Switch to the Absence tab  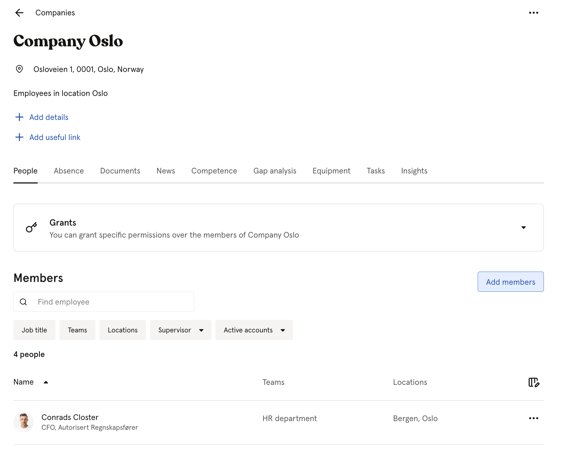[x=69, y=171]
